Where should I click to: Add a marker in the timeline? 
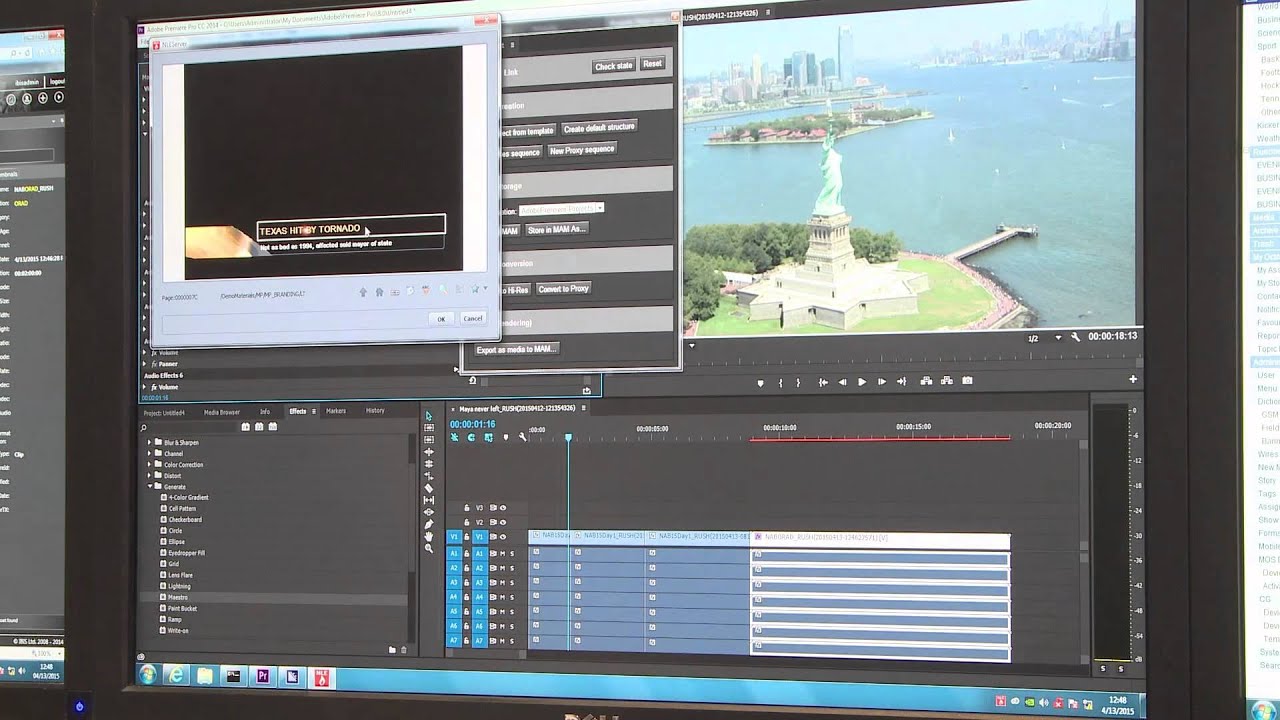[506, 437]
